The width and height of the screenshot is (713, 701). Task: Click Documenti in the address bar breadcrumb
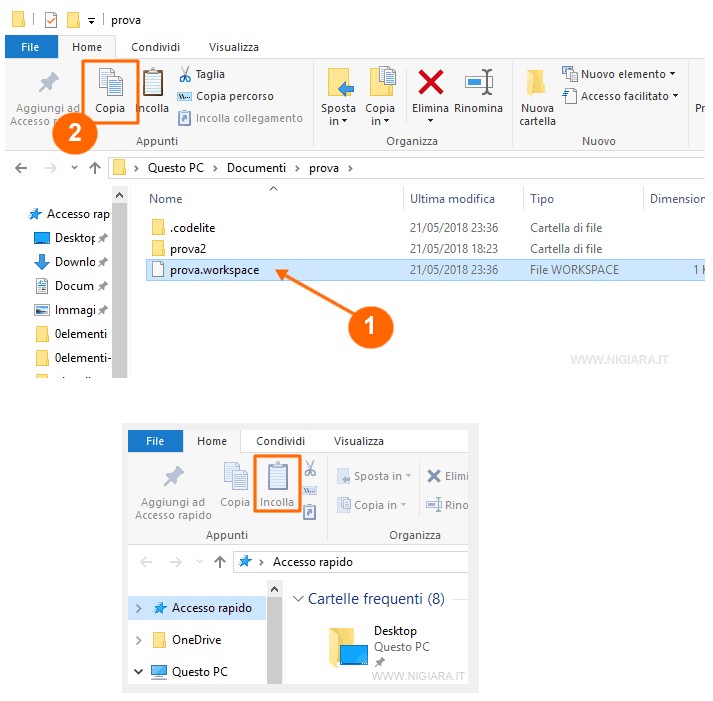(255, 168)
